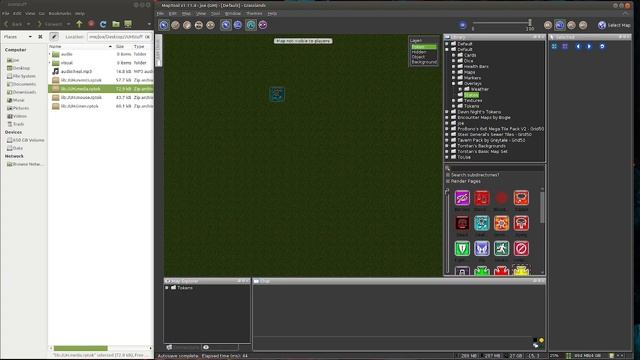The image size is (640, 360).
Task: Click the Forward button in file manager
Action: click(50, 24)
